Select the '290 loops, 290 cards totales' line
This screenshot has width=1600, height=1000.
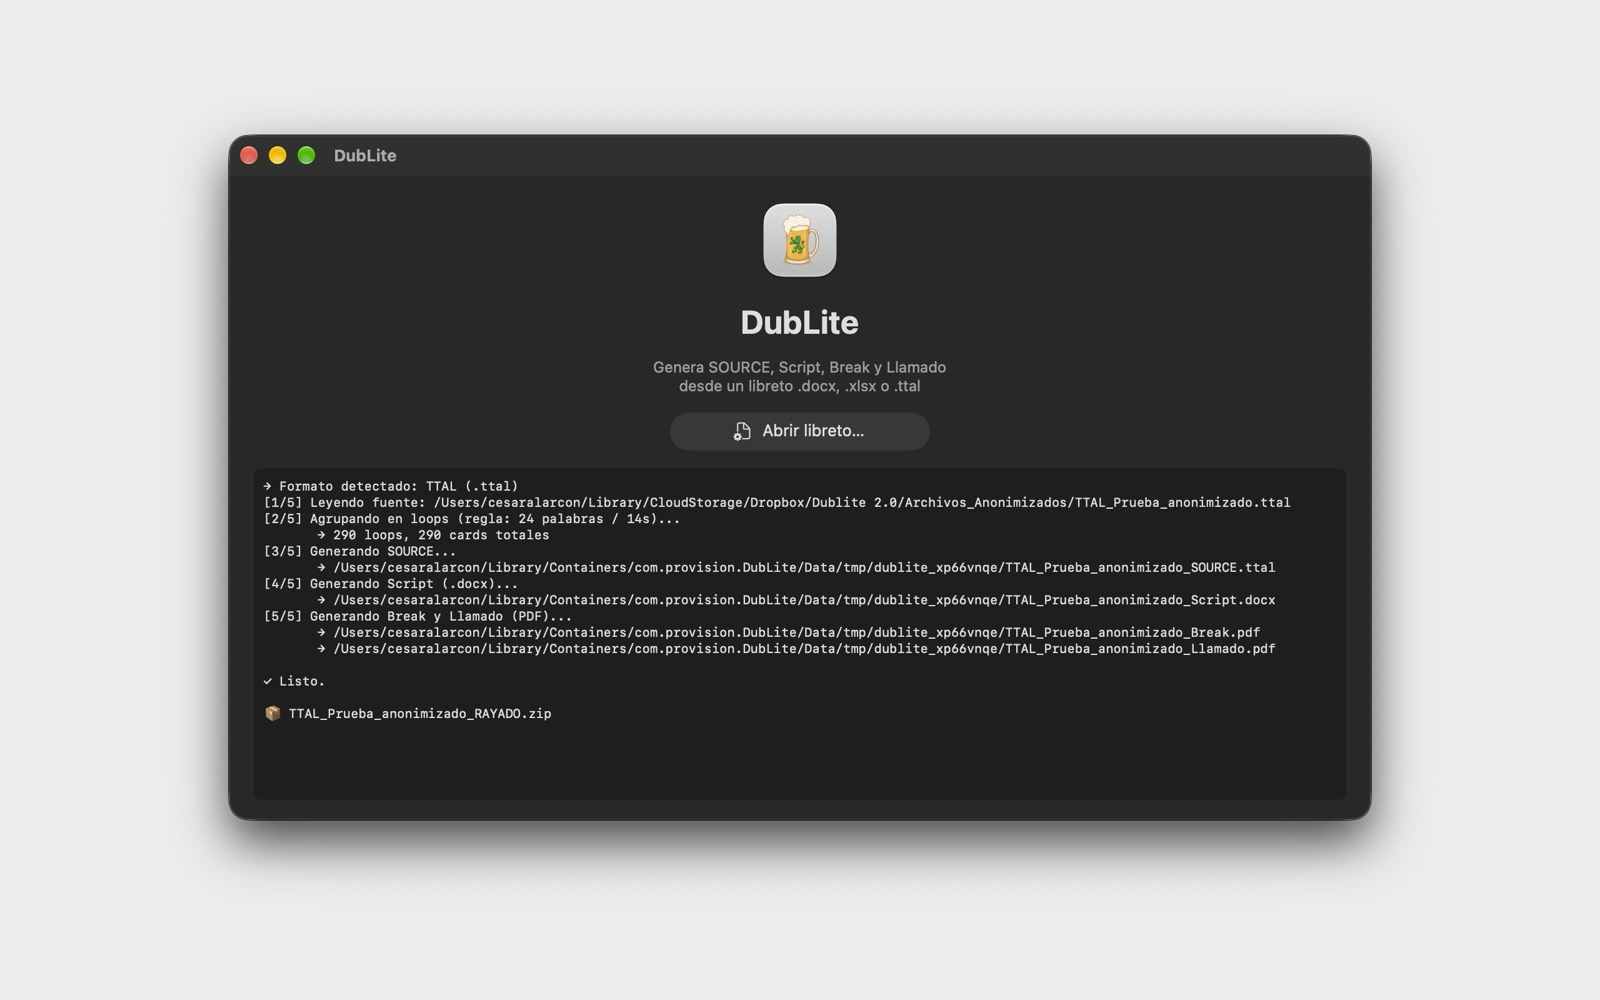click(x=433, y=535)
